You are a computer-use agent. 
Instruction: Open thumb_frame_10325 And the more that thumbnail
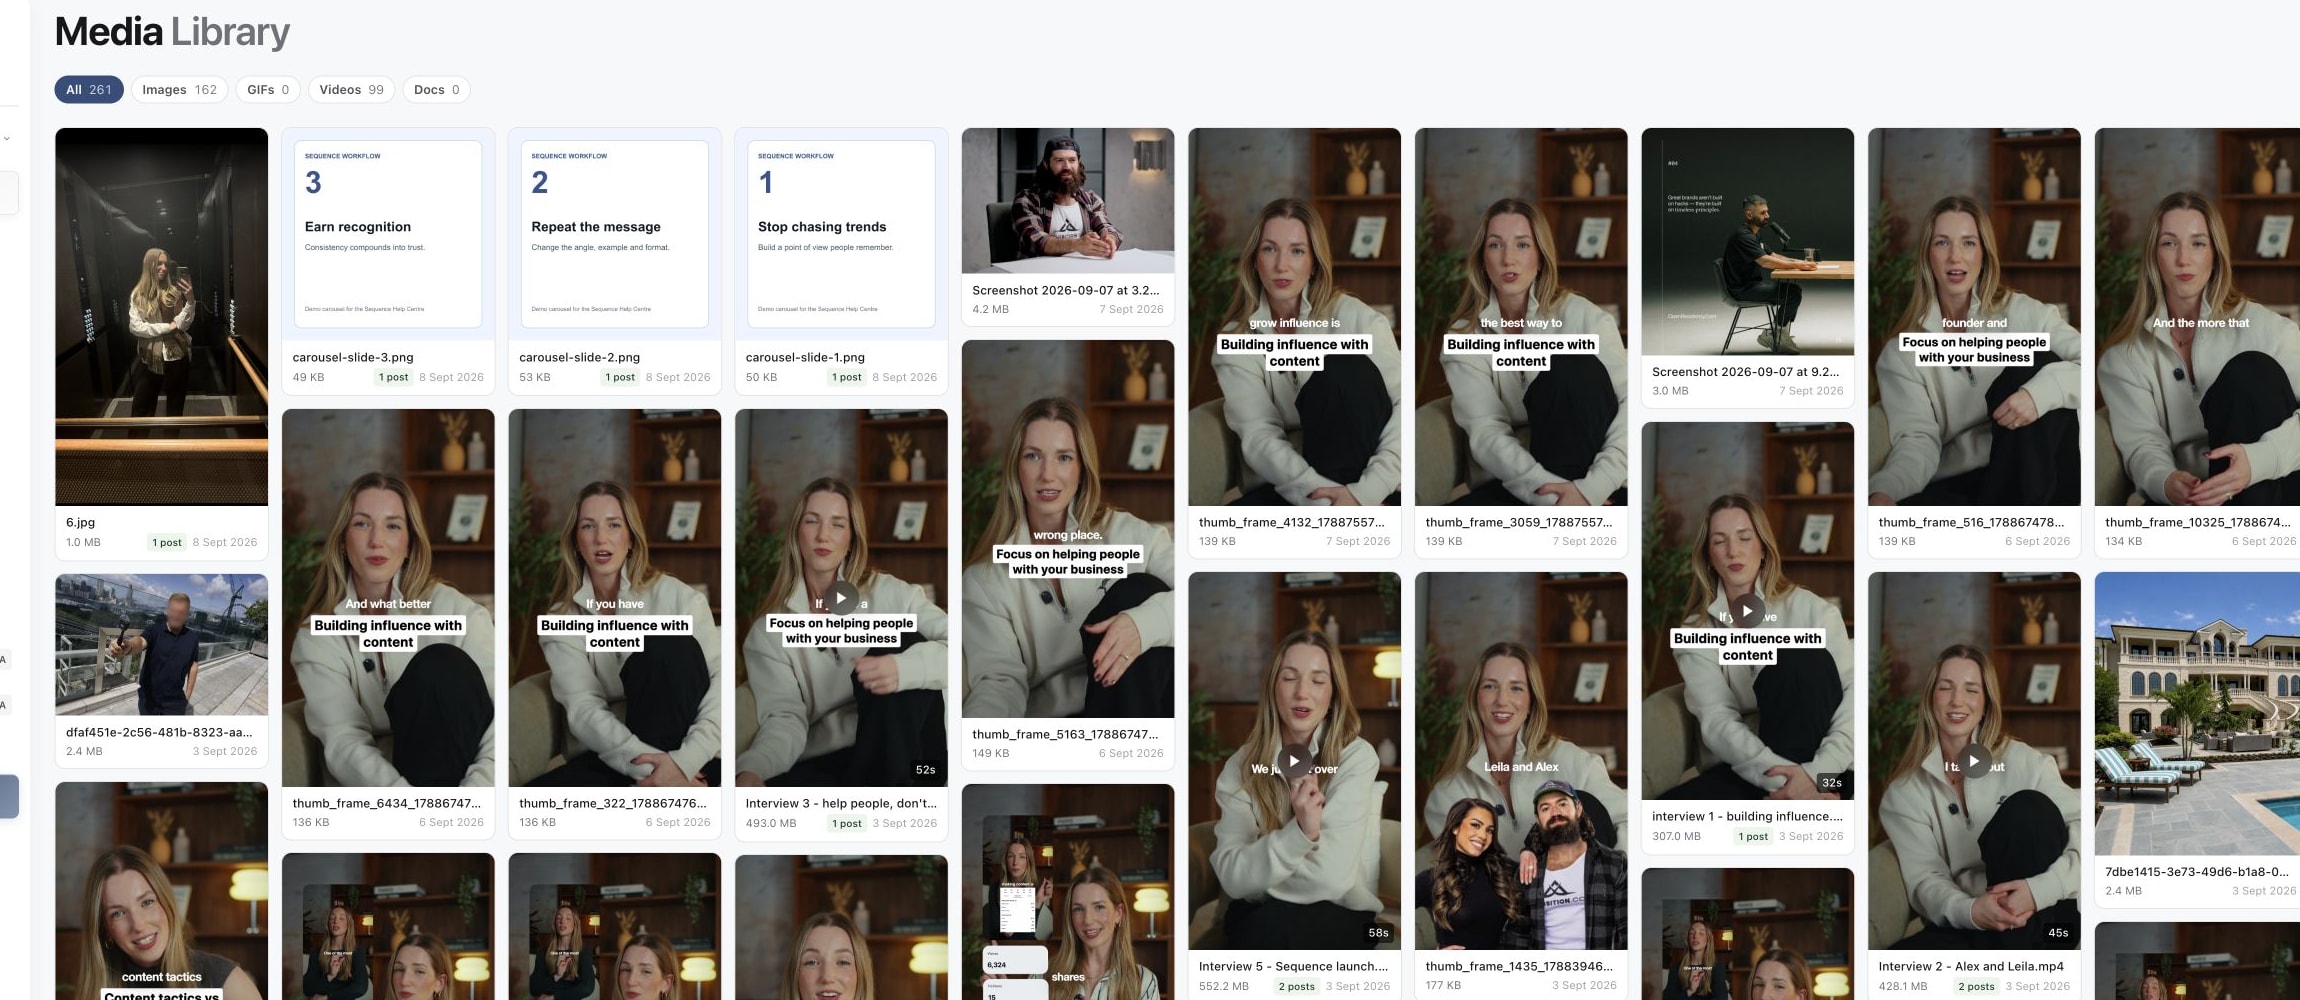tap(2198, 316)
